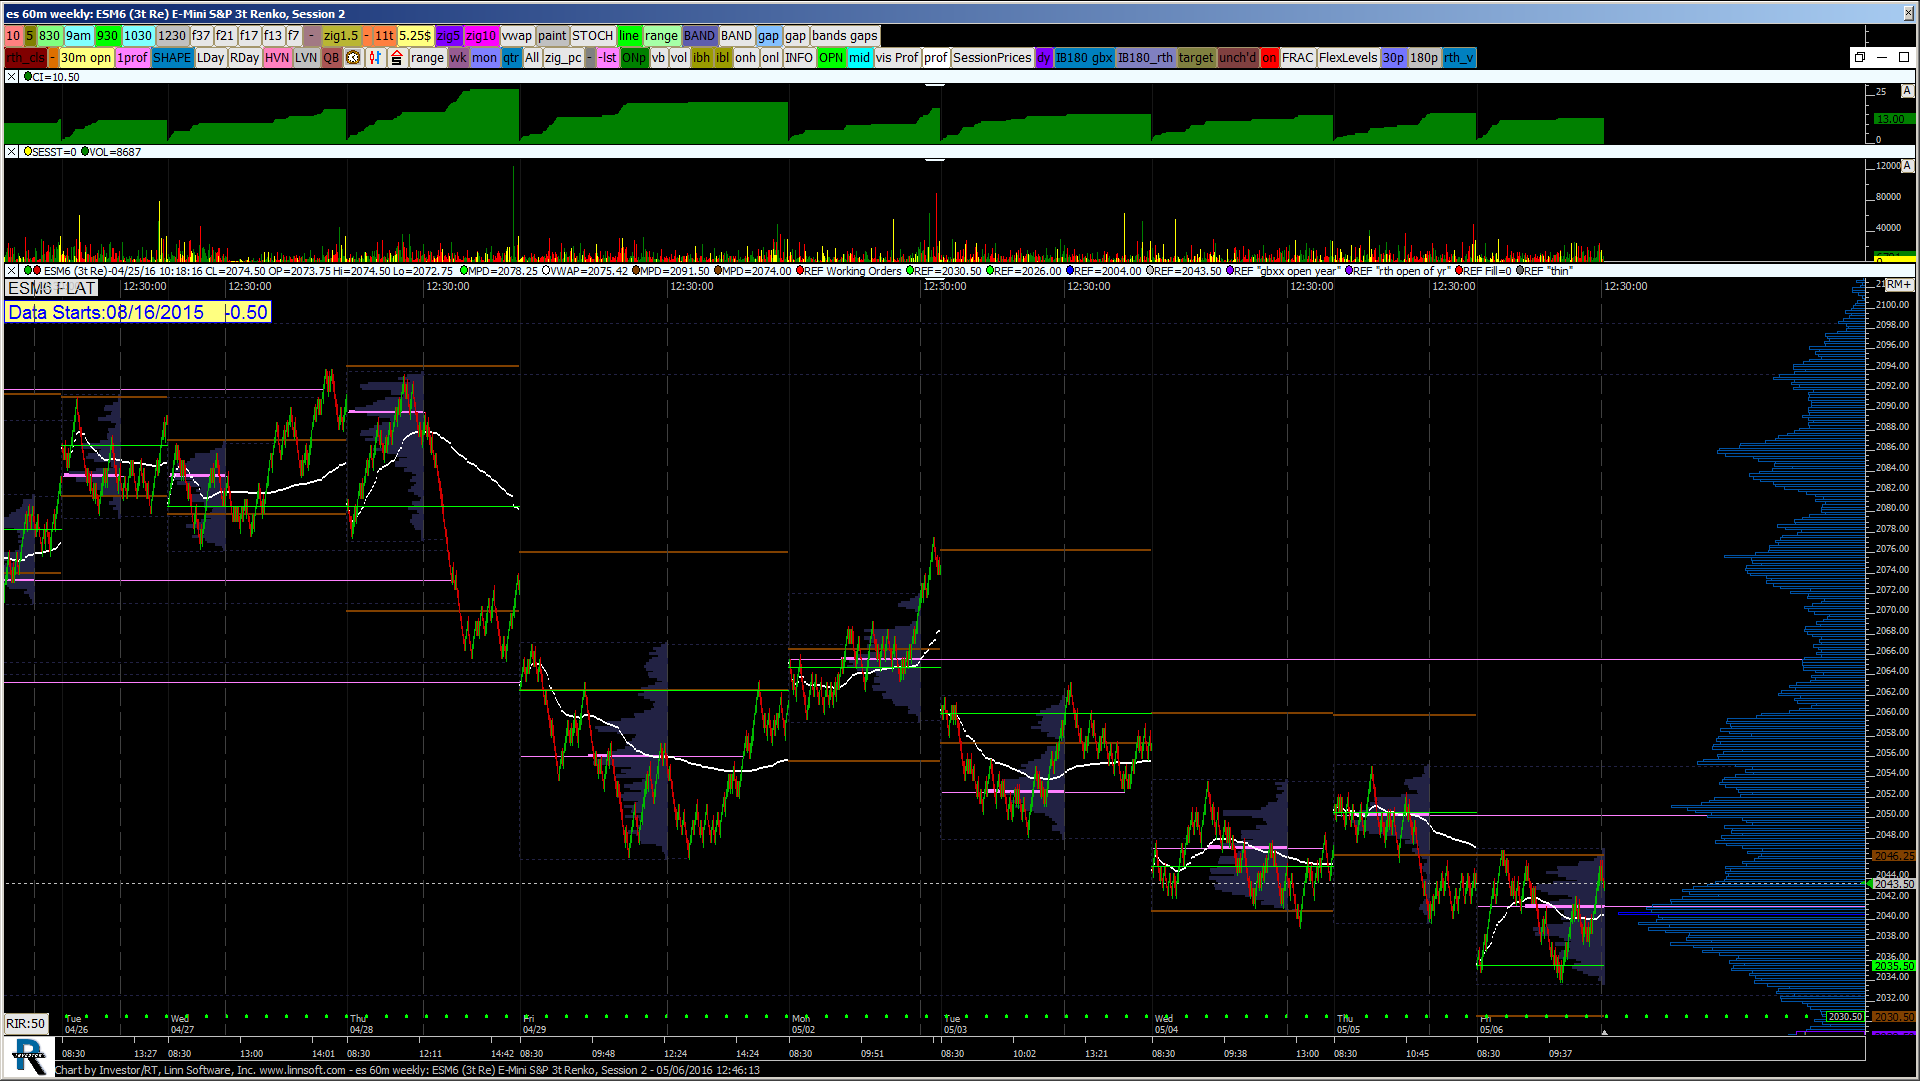Click the candlestick chart icon button
The image size is (1920, 1081).
[375, 58]
